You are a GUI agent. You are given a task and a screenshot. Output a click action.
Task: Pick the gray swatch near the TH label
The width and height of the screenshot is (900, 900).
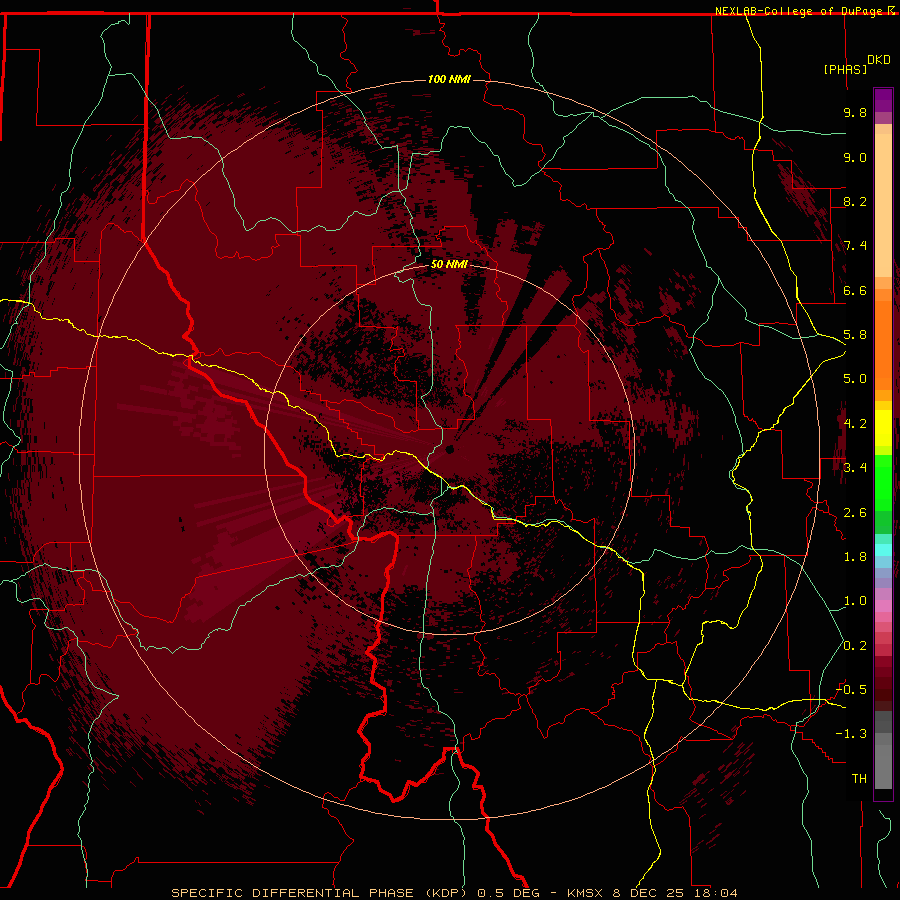click(x=883, y=766)
